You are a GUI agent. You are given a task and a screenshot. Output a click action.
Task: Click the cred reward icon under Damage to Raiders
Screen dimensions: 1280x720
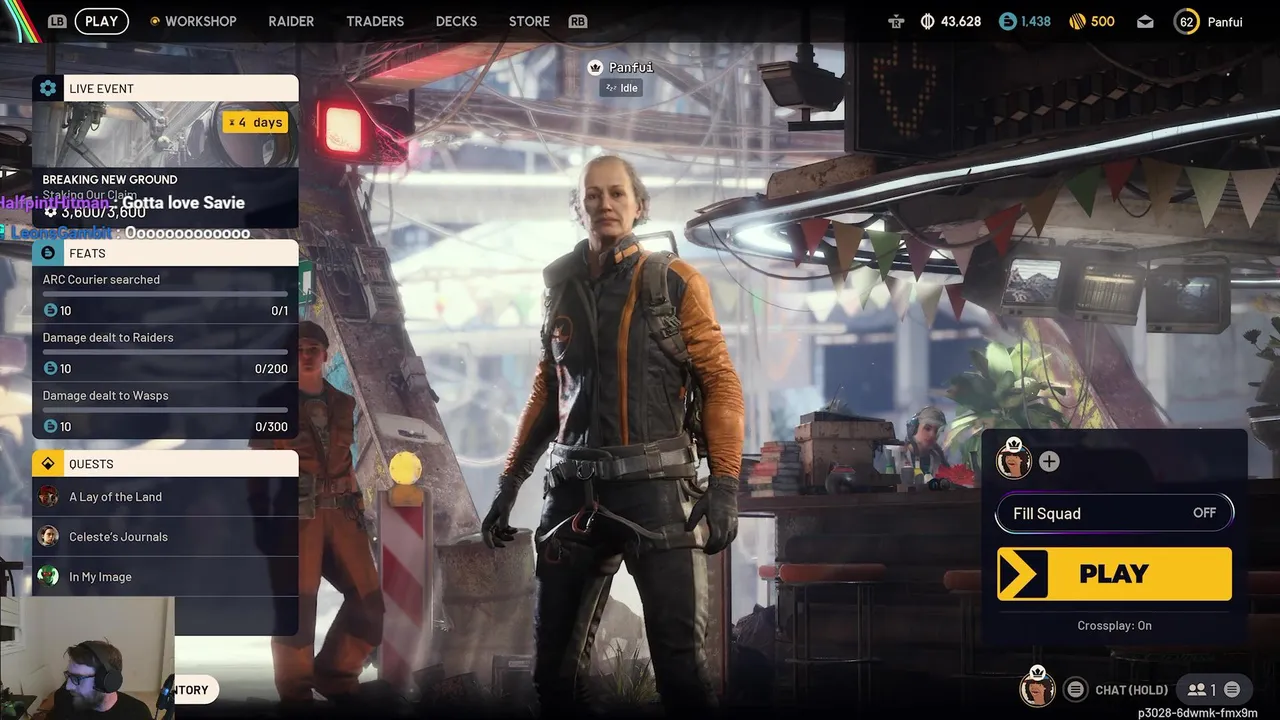50,369
